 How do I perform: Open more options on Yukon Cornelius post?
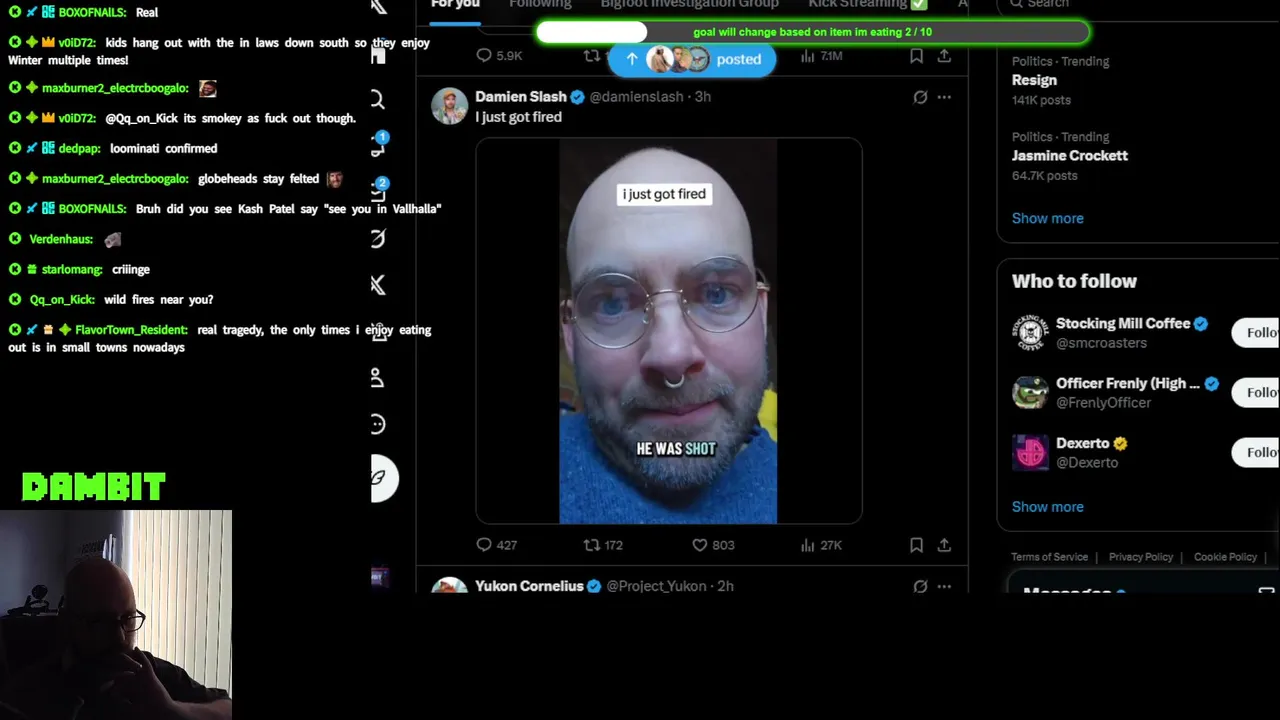click(944, 586)
